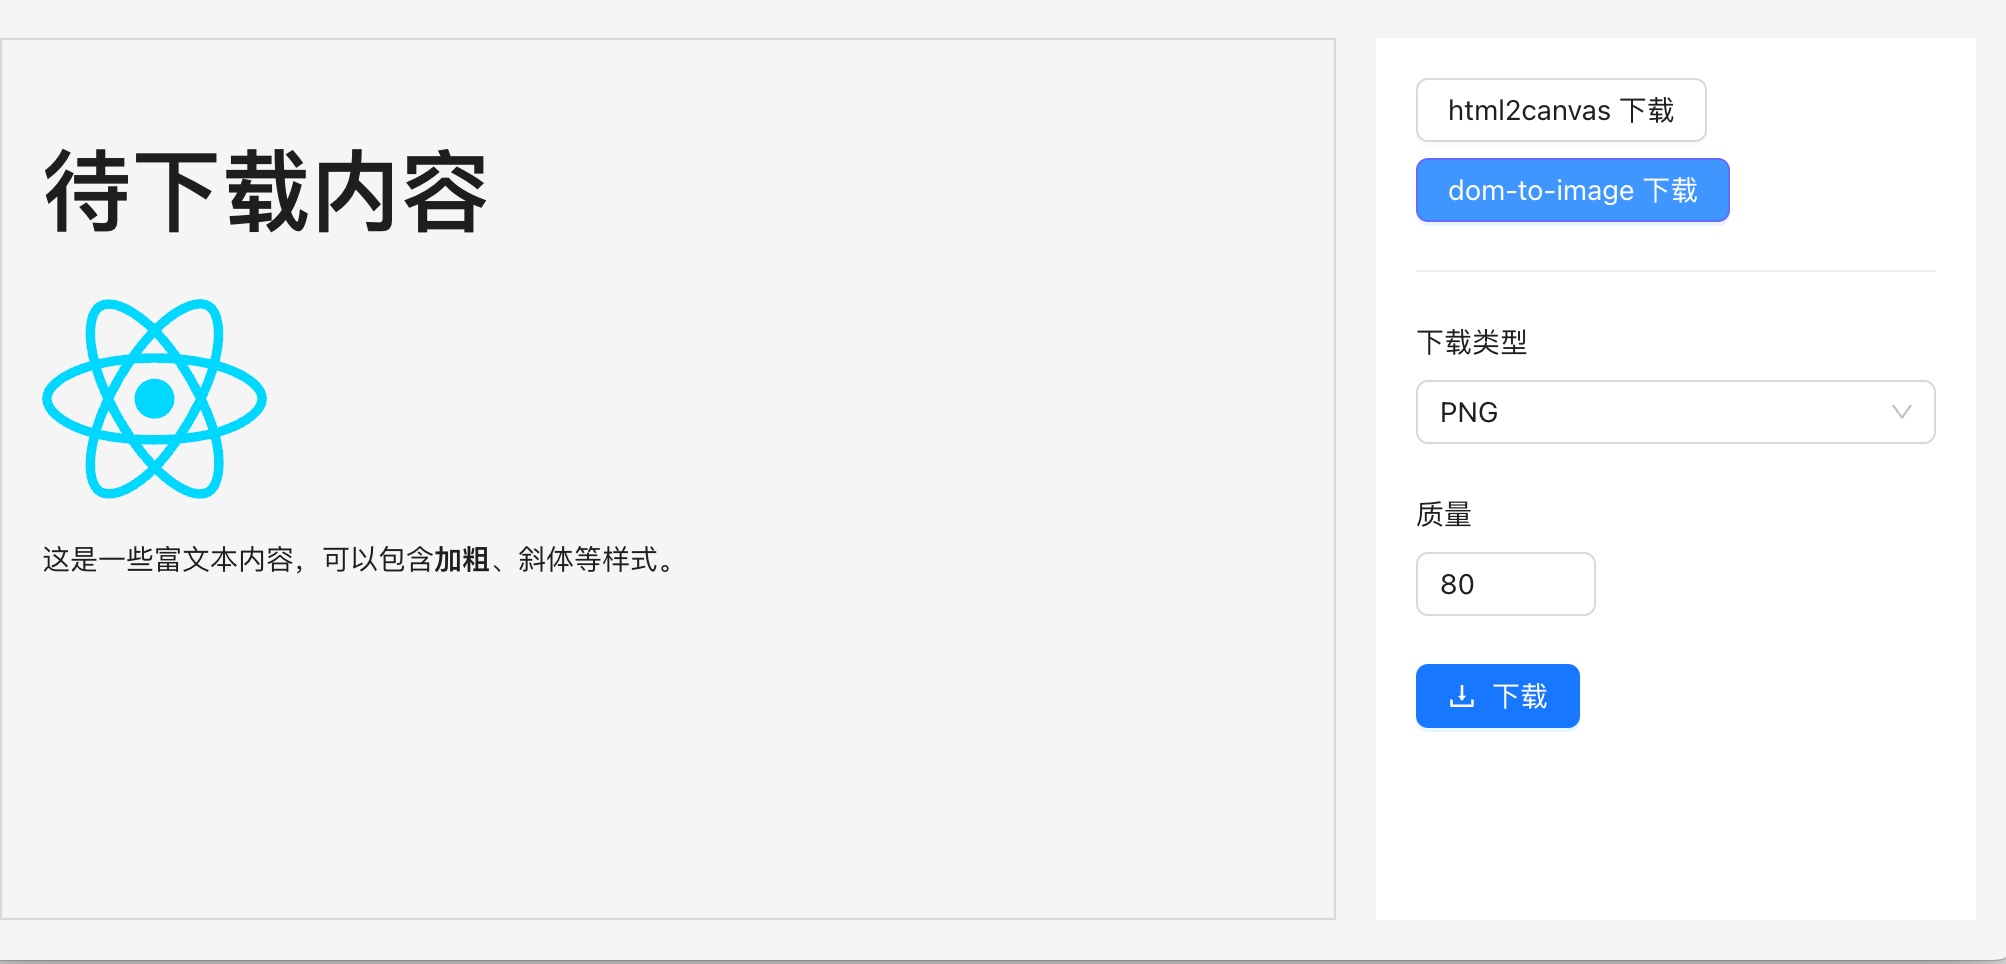The height and width of the screenshot is (964, 2006).
Task: Click the center dot of the React logo
Action: tap(154, 398)
